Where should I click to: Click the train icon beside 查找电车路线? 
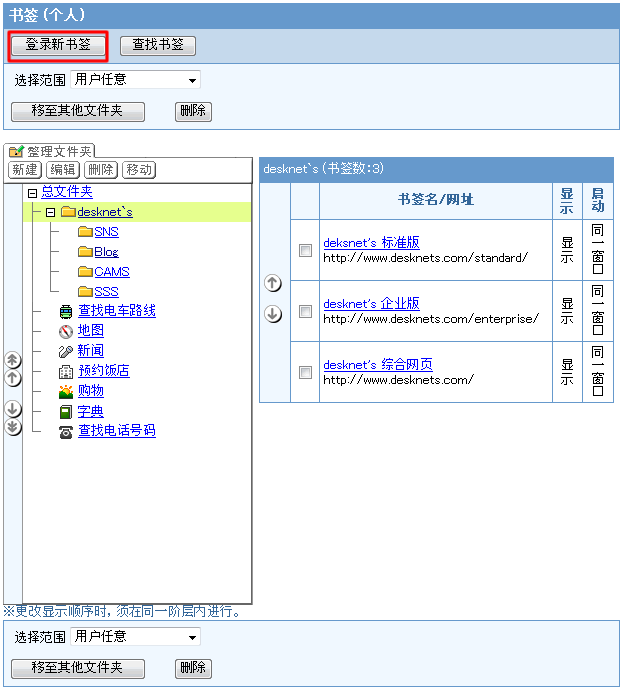[x=66, y=312]
